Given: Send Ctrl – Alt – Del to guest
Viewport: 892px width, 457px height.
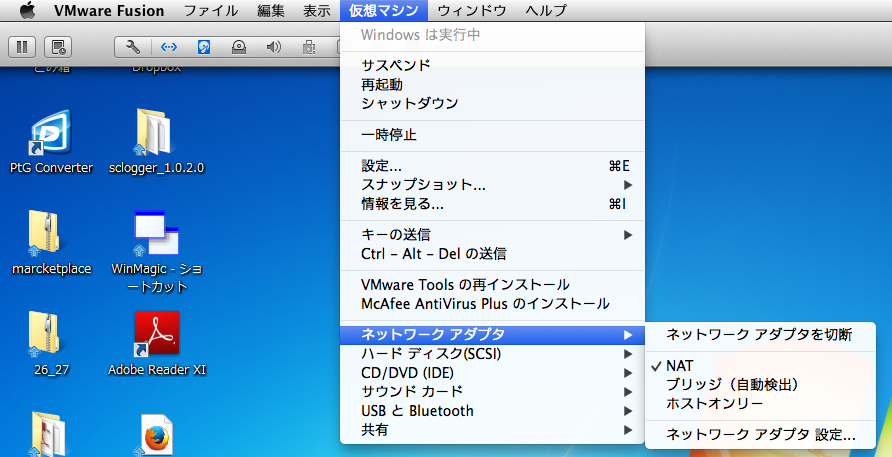Looking at the screenshot, I should click(x=492, y=253).
